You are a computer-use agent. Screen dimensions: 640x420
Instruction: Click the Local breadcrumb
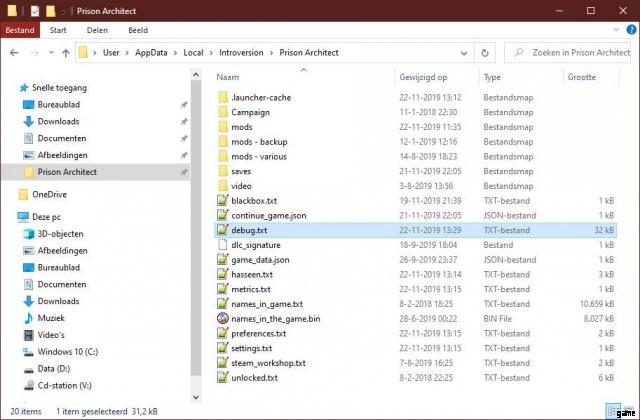[x=193, y=53]
